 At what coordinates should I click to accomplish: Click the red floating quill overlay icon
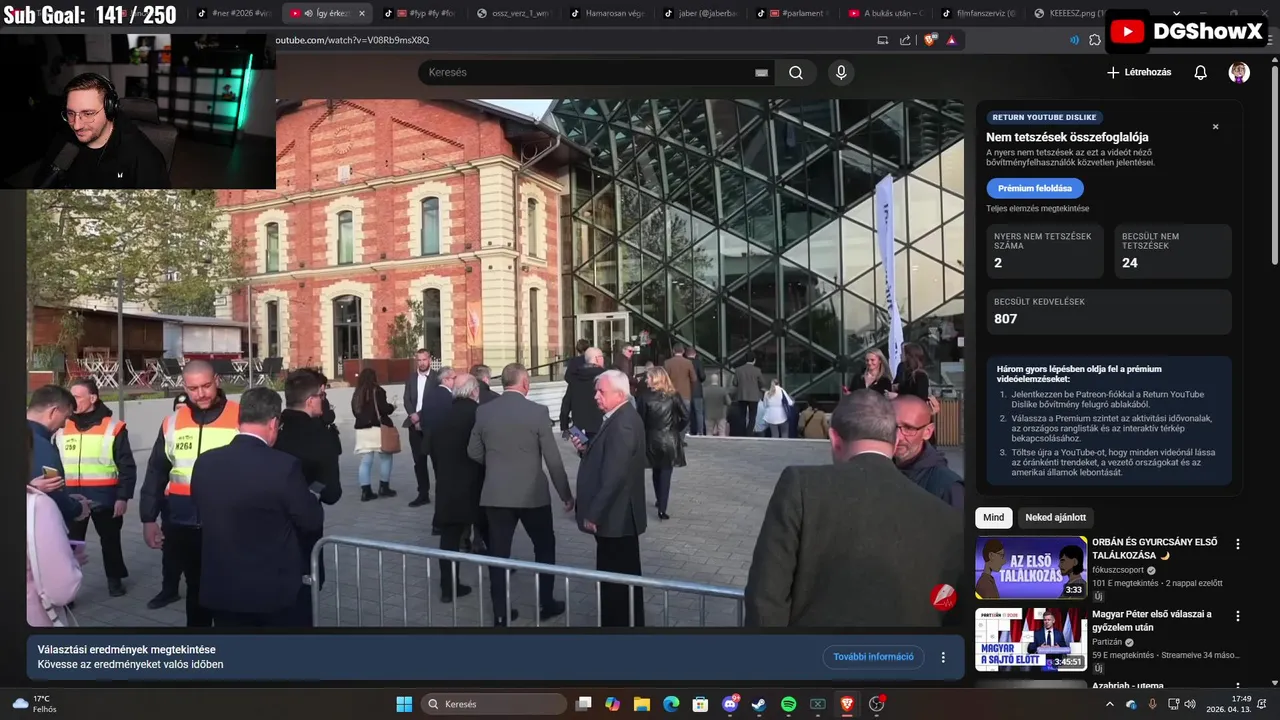(943, 597)
